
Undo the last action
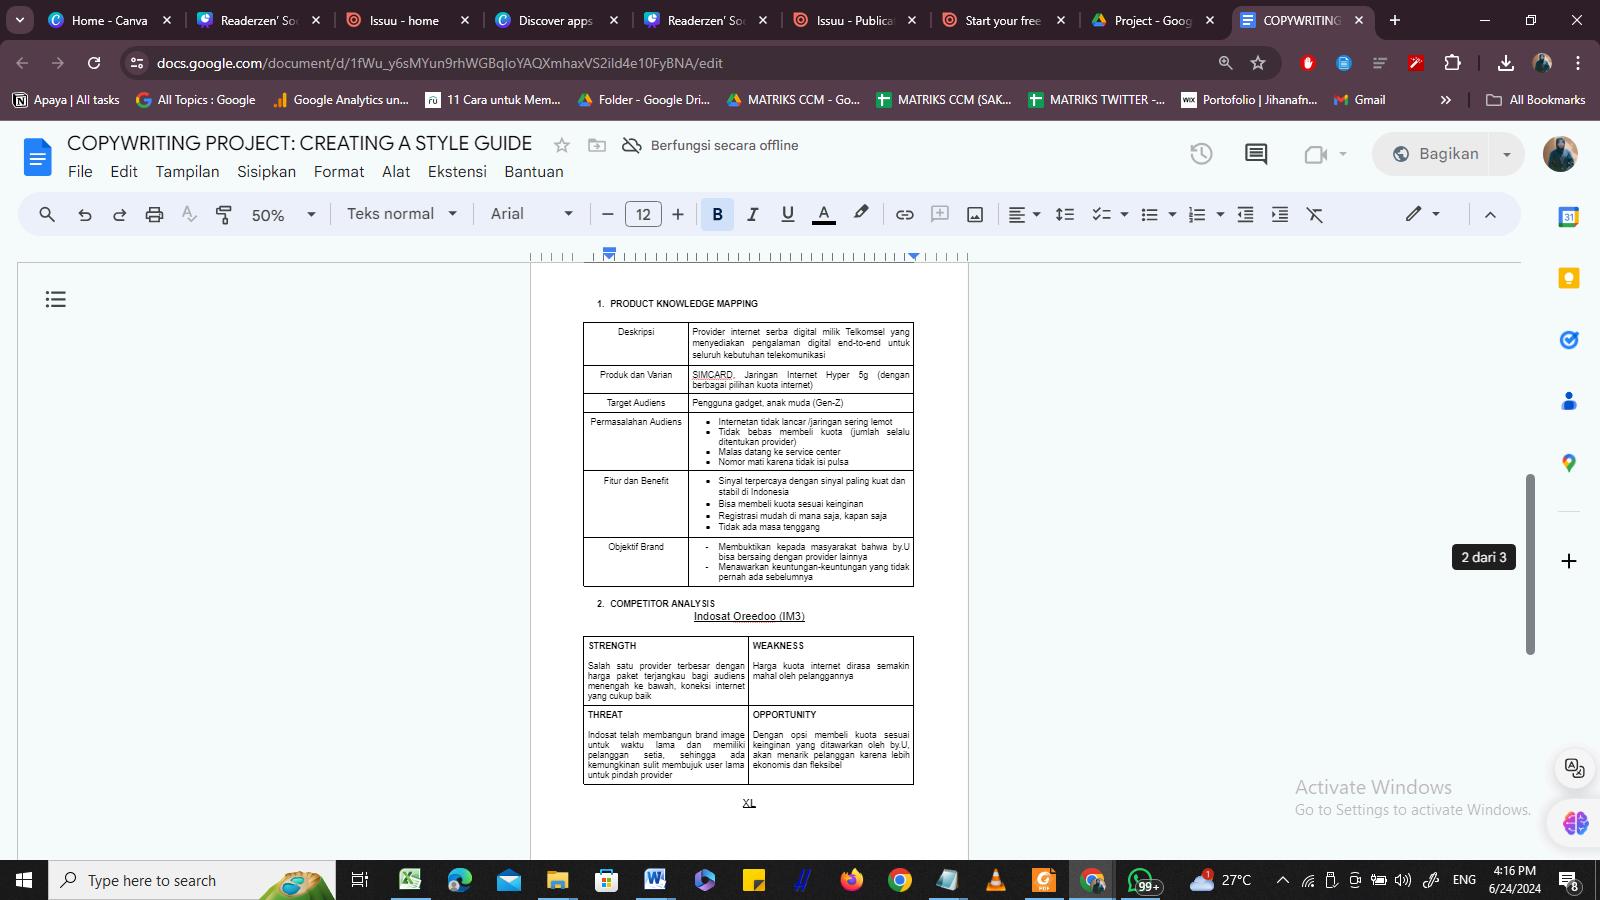tap(84, 214)
